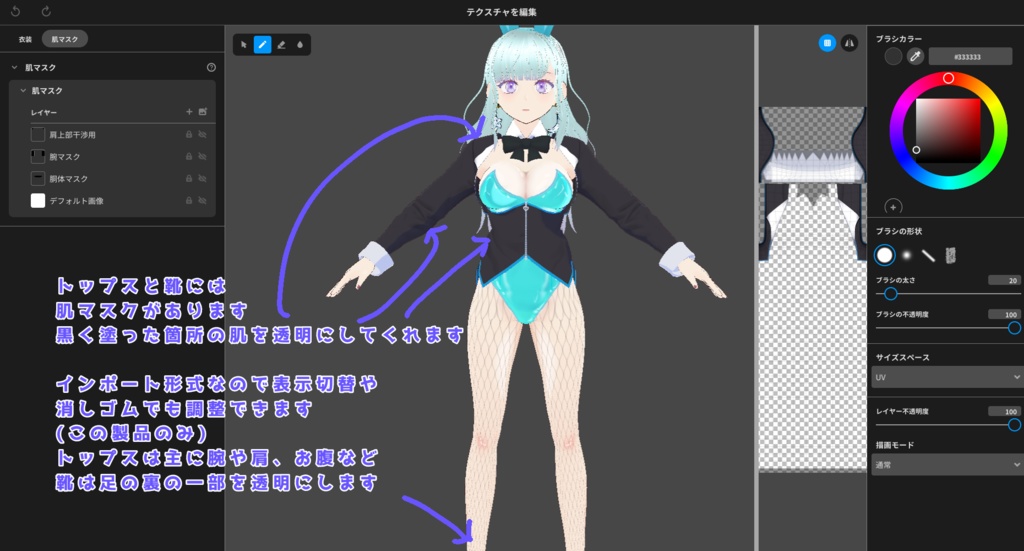
Task: Collapse the top 肌マスク section
Action: pos(14,67)
